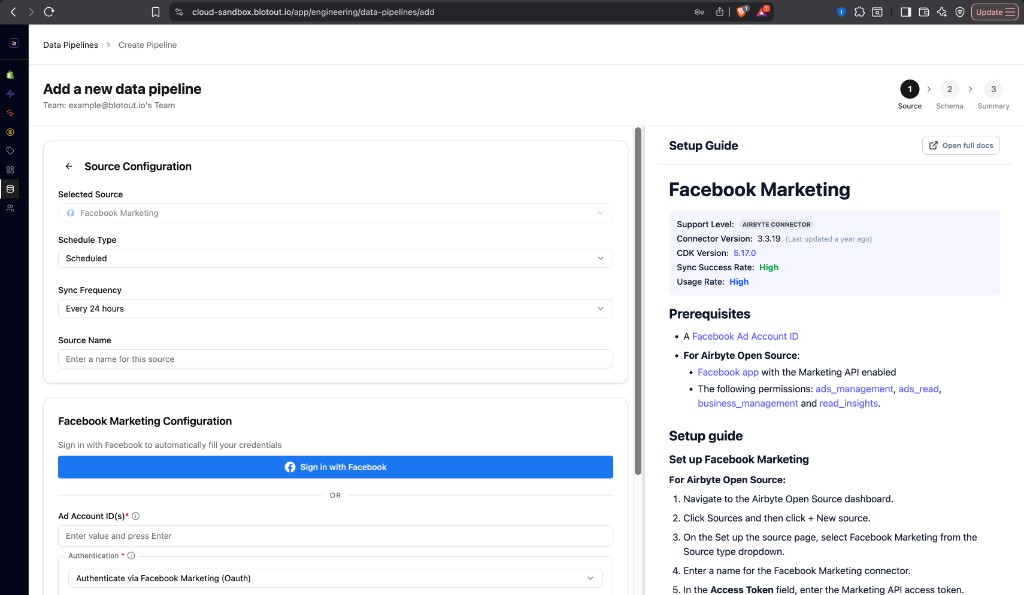Image resolution: width=1024 pixels, height=595 pixels.
Task: Click the Source Name input field
Action: [x=335, y=359]
